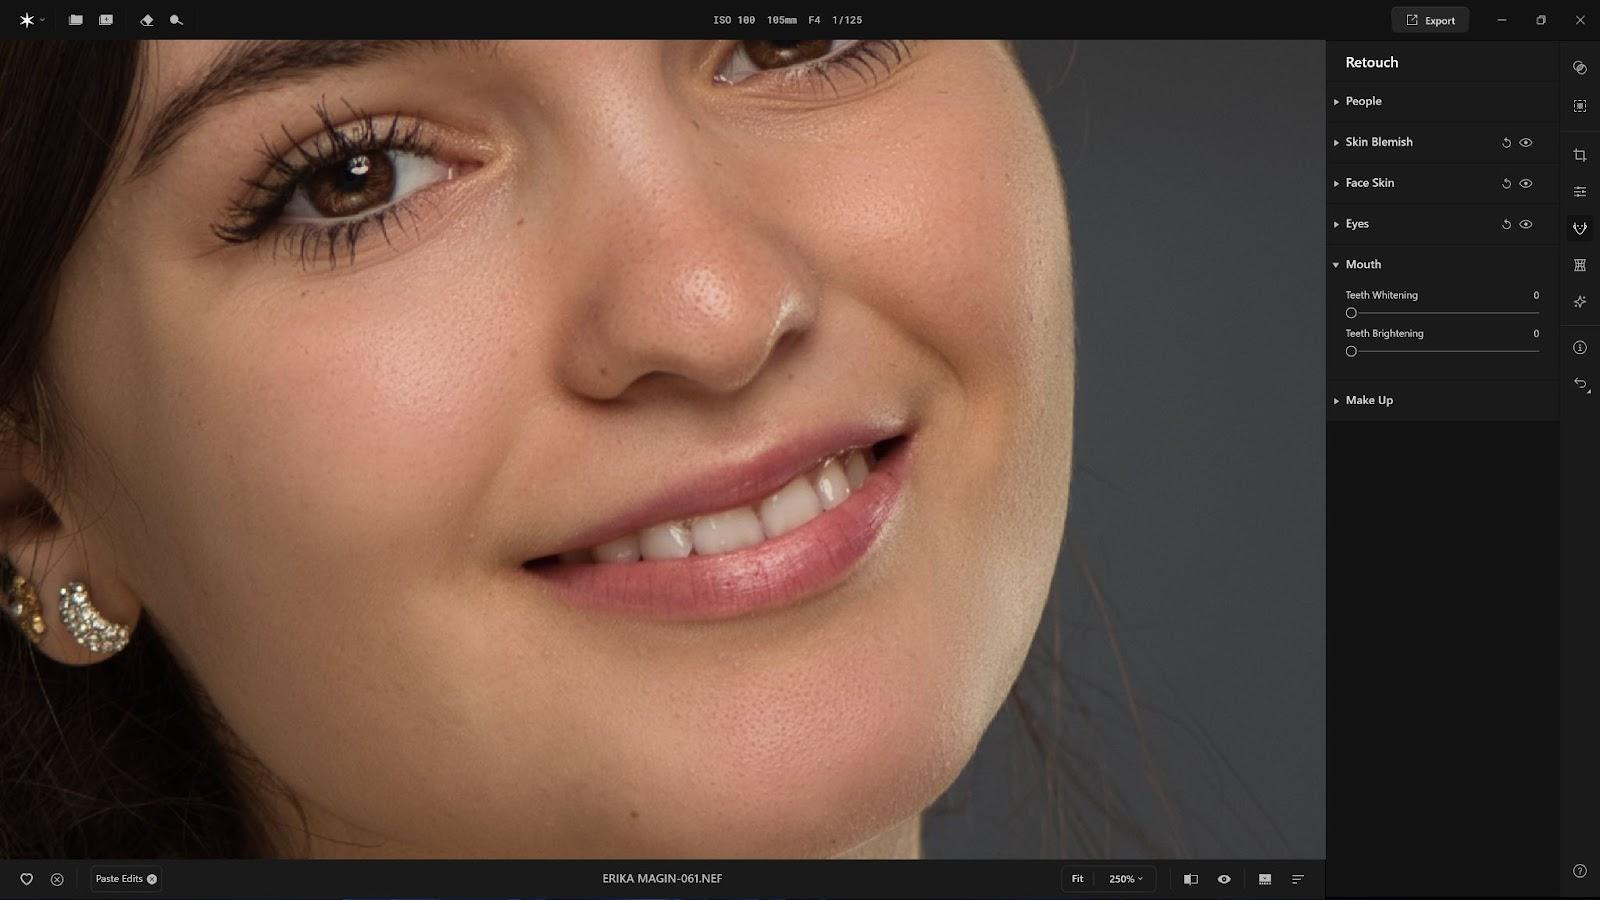Click the 1/125 shutter speed text
The height and width of the screenshot is (900, 1600).
tap(847, 20)
